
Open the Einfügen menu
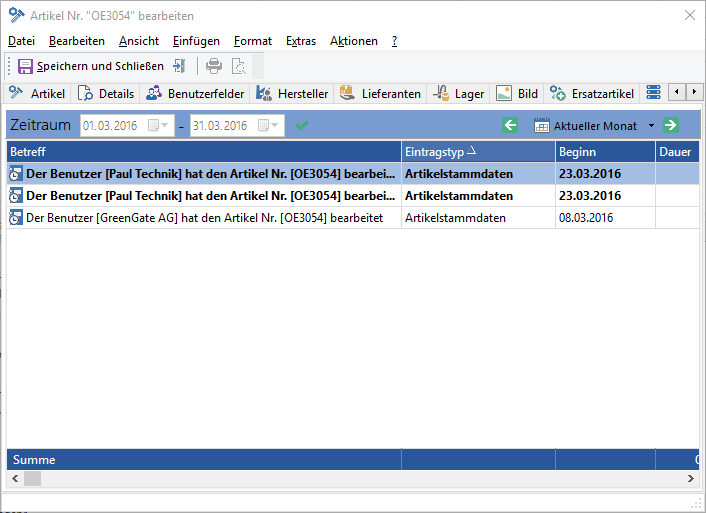point(196,41)
